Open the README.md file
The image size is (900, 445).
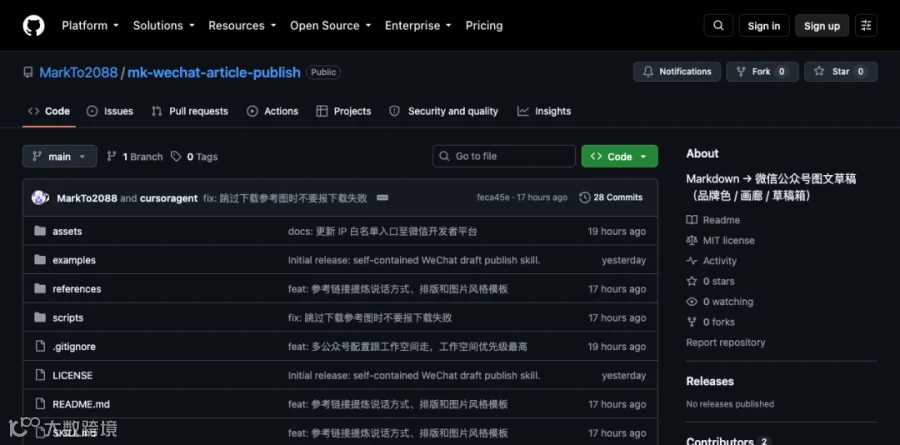81,404
